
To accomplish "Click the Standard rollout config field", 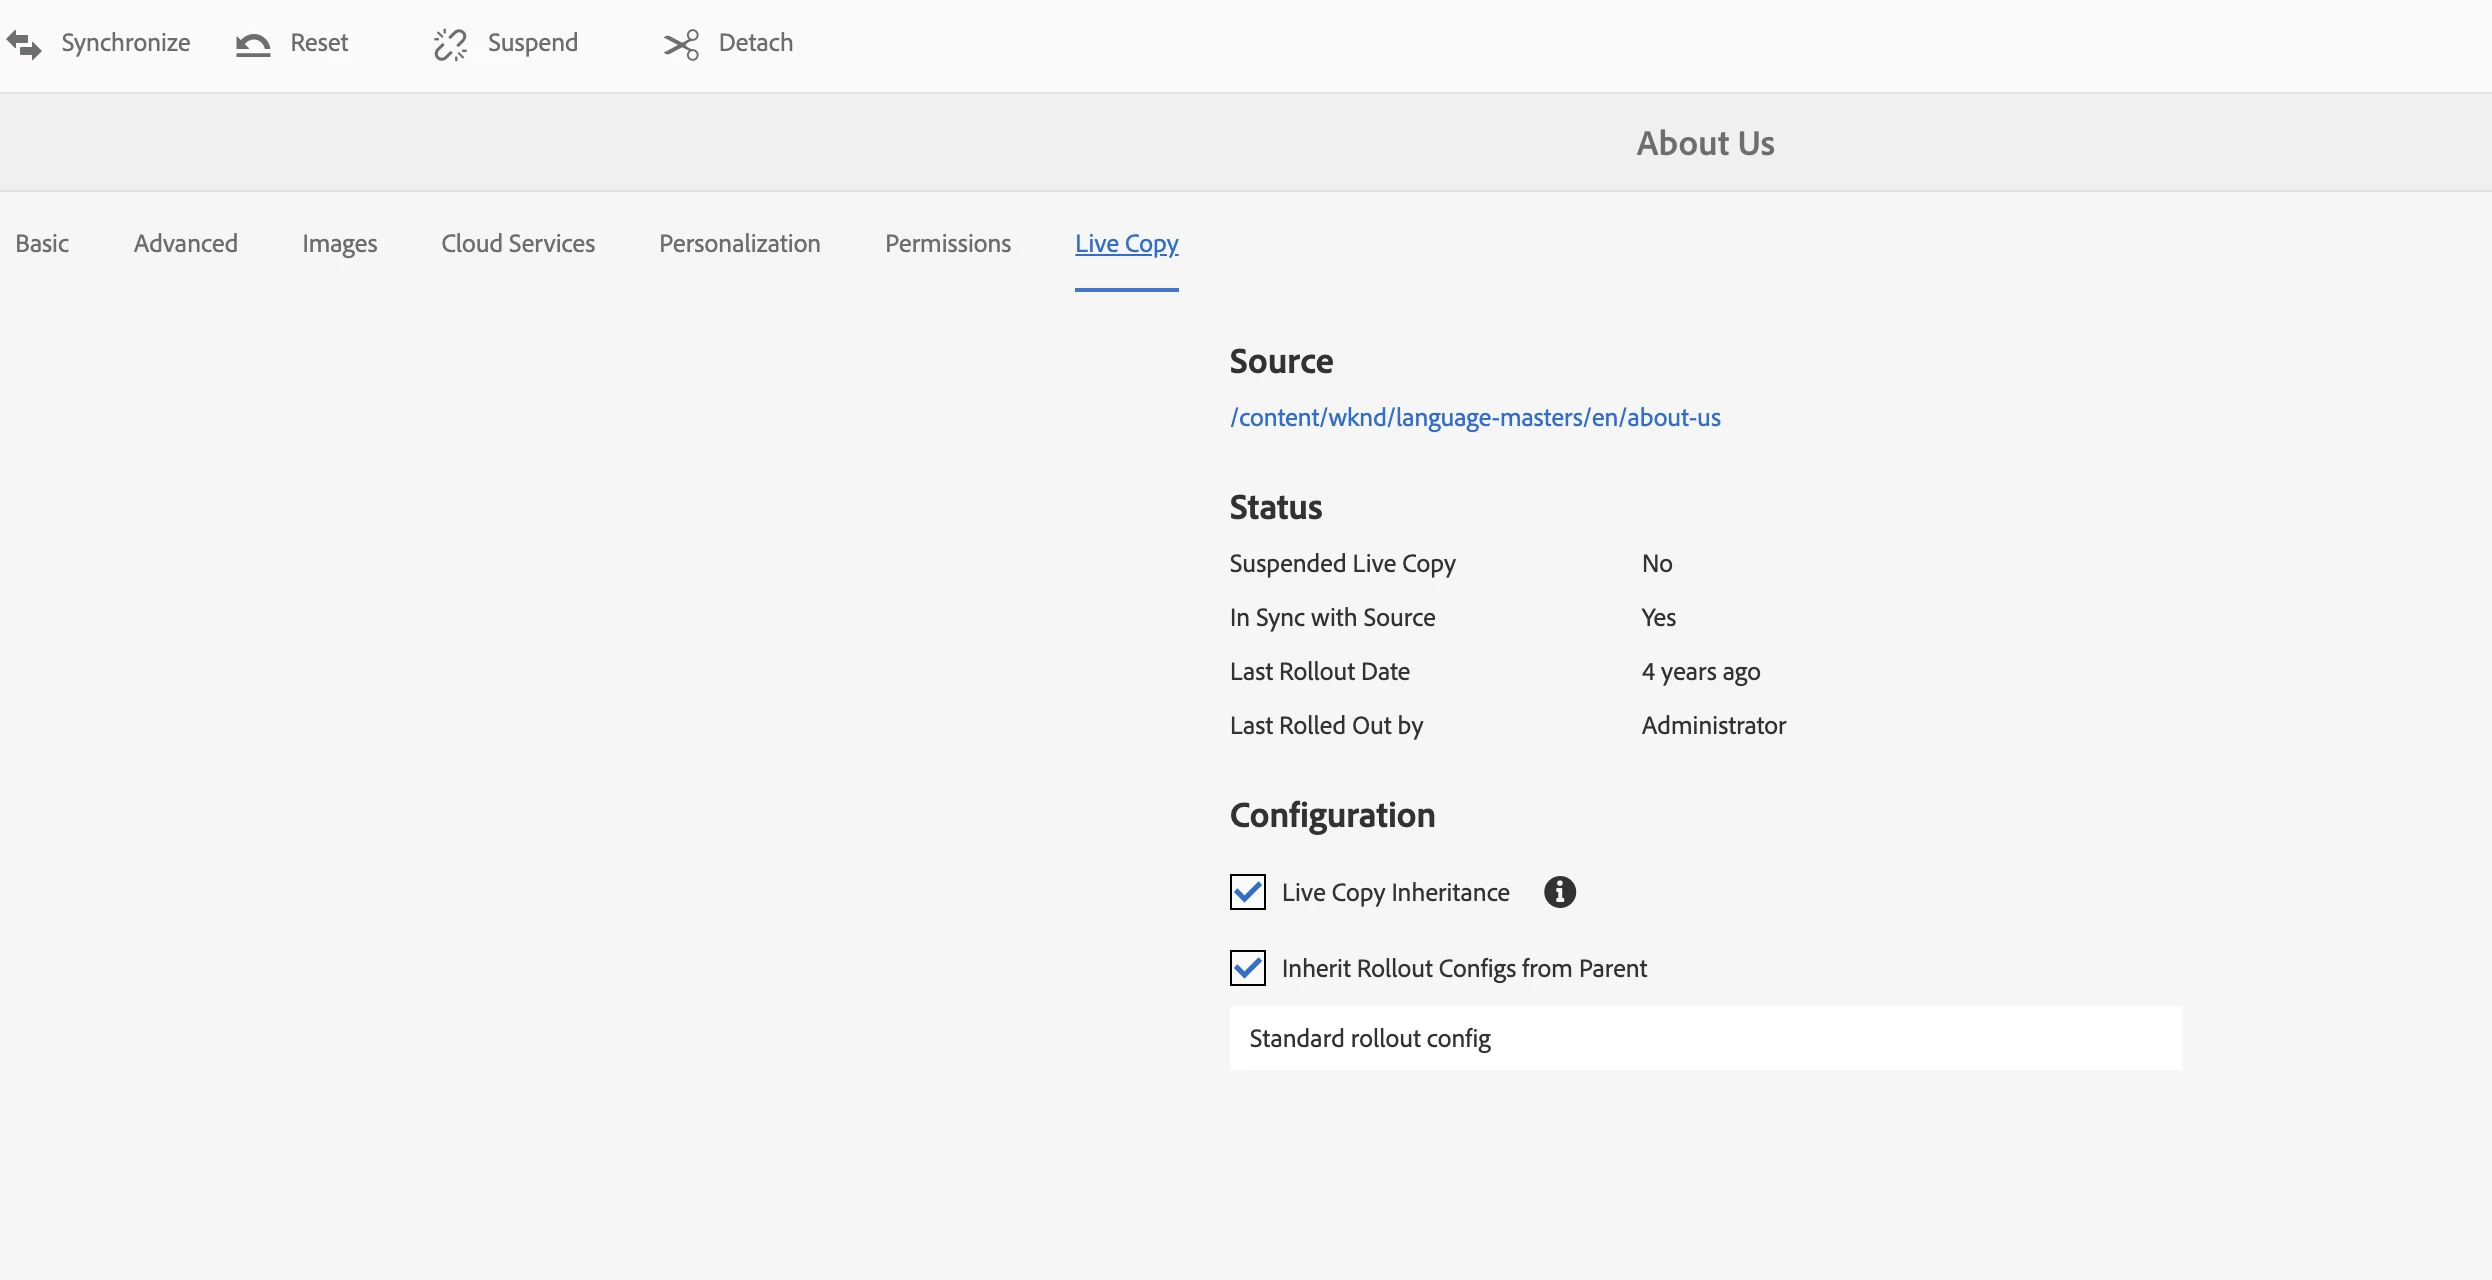I will click(1704, 1038).
